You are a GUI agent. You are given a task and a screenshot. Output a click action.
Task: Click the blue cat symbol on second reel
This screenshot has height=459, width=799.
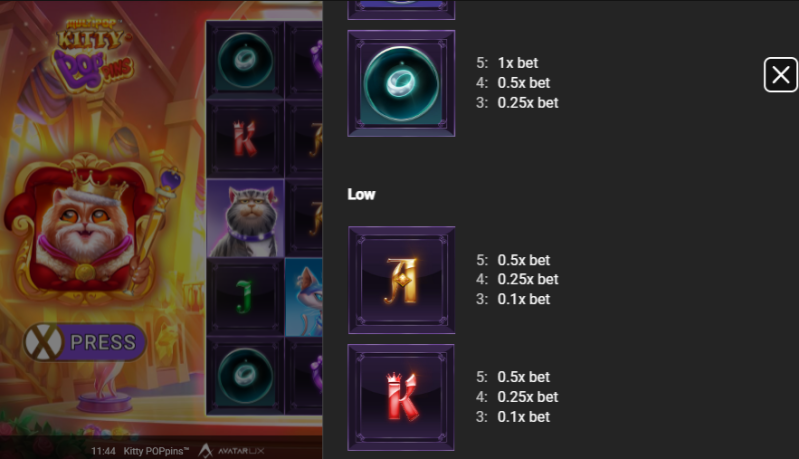click(x=304, y=297)
